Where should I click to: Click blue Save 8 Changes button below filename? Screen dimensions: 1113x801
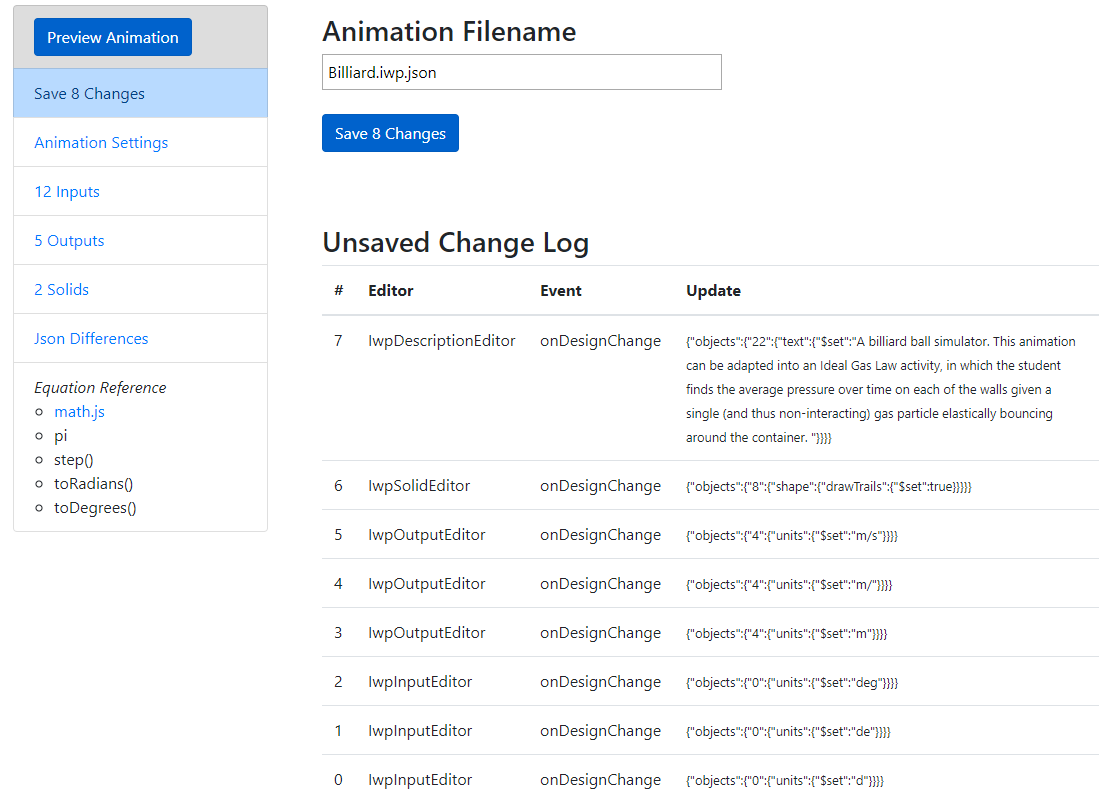pyautogui.click(x=390, y=134)
